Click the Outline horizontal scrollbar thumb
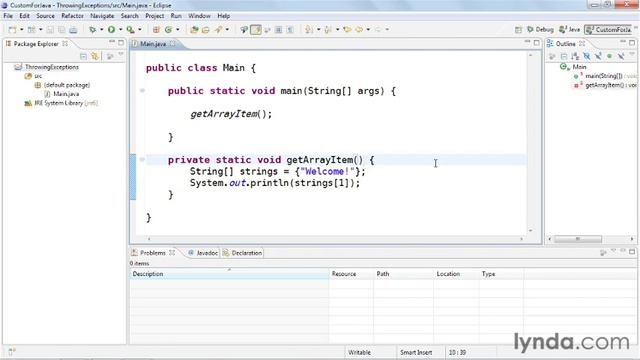This screenshot has width=640, height=360. [x=578, y=239]
